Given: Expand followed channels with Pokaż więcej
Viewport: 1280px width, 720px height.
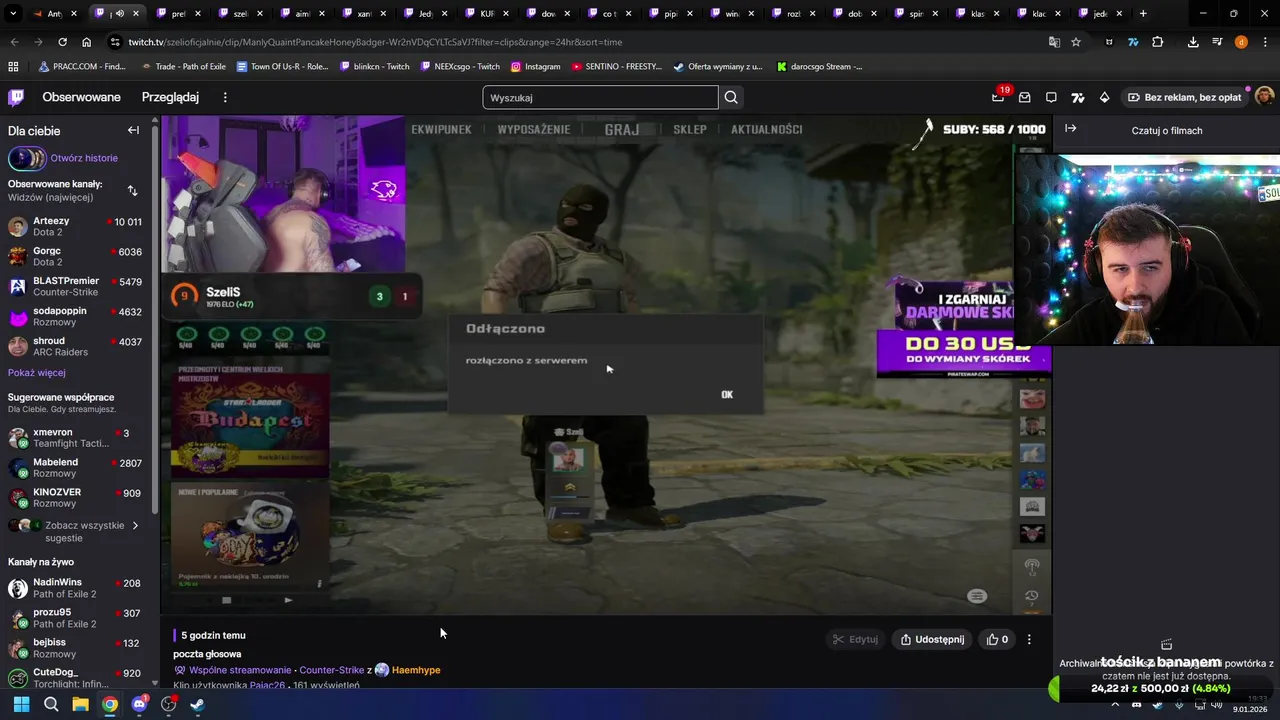Looking at the screenshot, I should click(x=37, y=372).
